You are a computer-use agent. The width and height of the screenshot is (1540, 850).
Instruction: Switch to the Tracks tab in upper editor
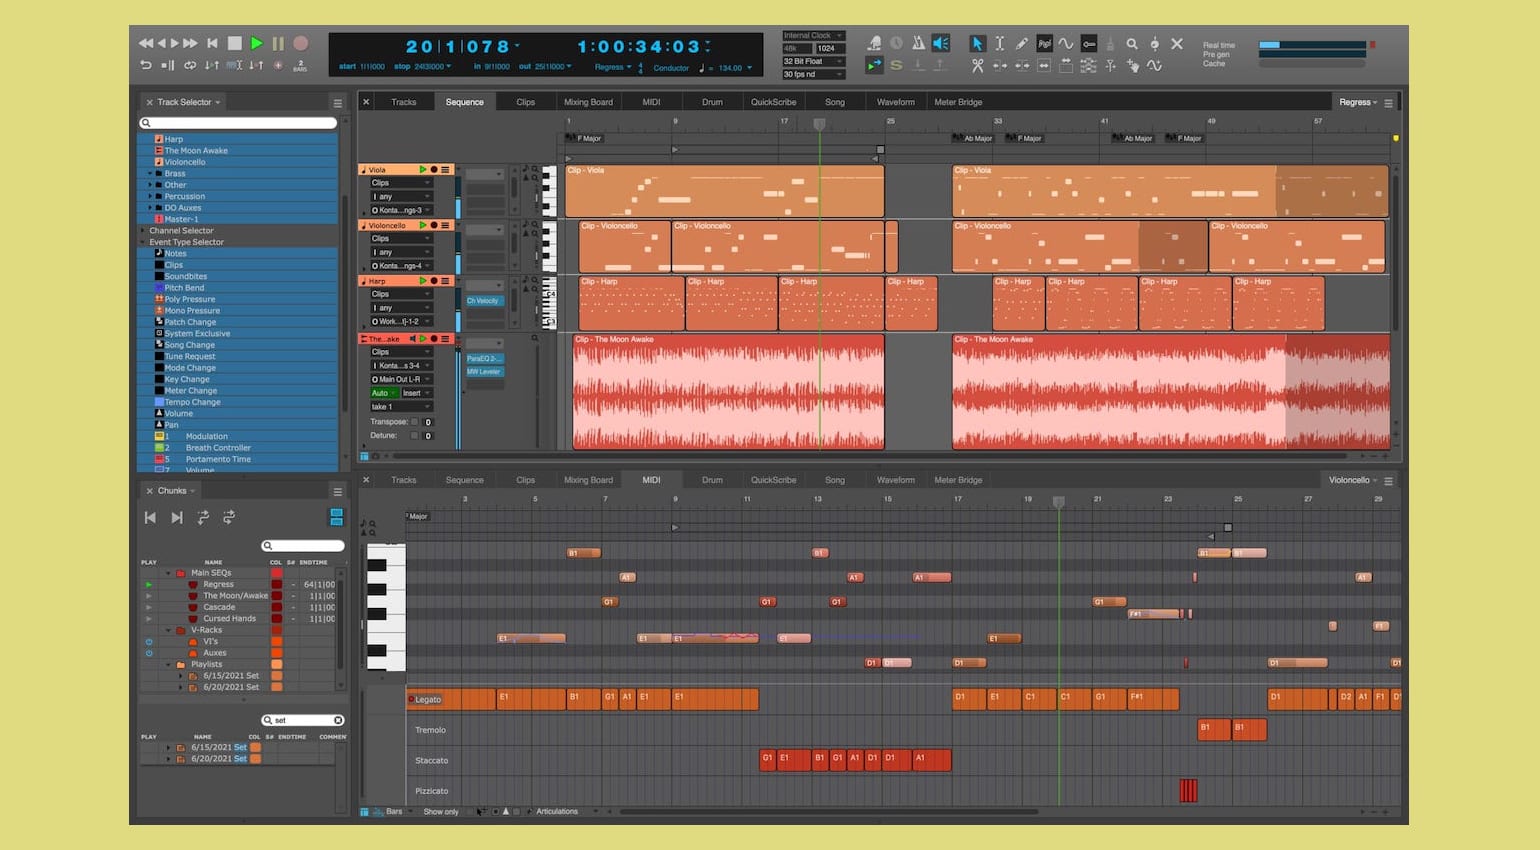click(404, 102)
